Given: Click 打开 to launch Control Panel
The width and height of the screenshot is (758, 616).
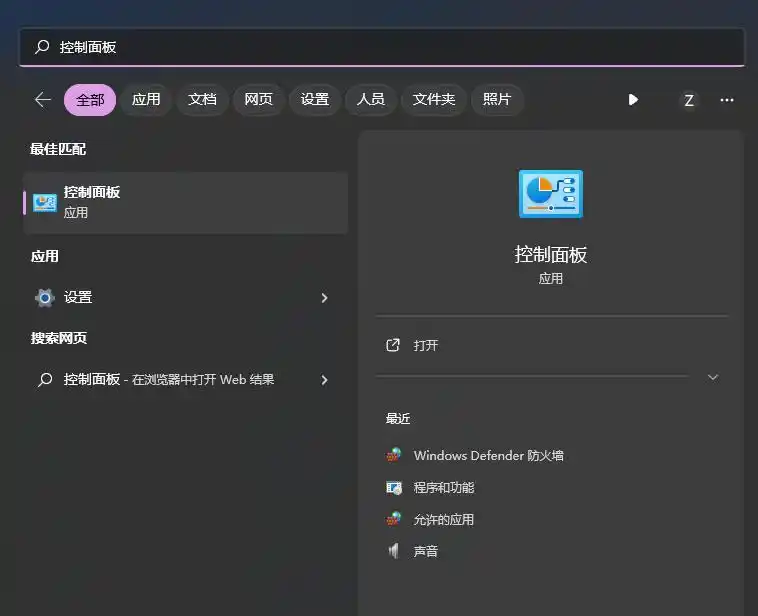Looking at the screenshot, I should [426, 345].
